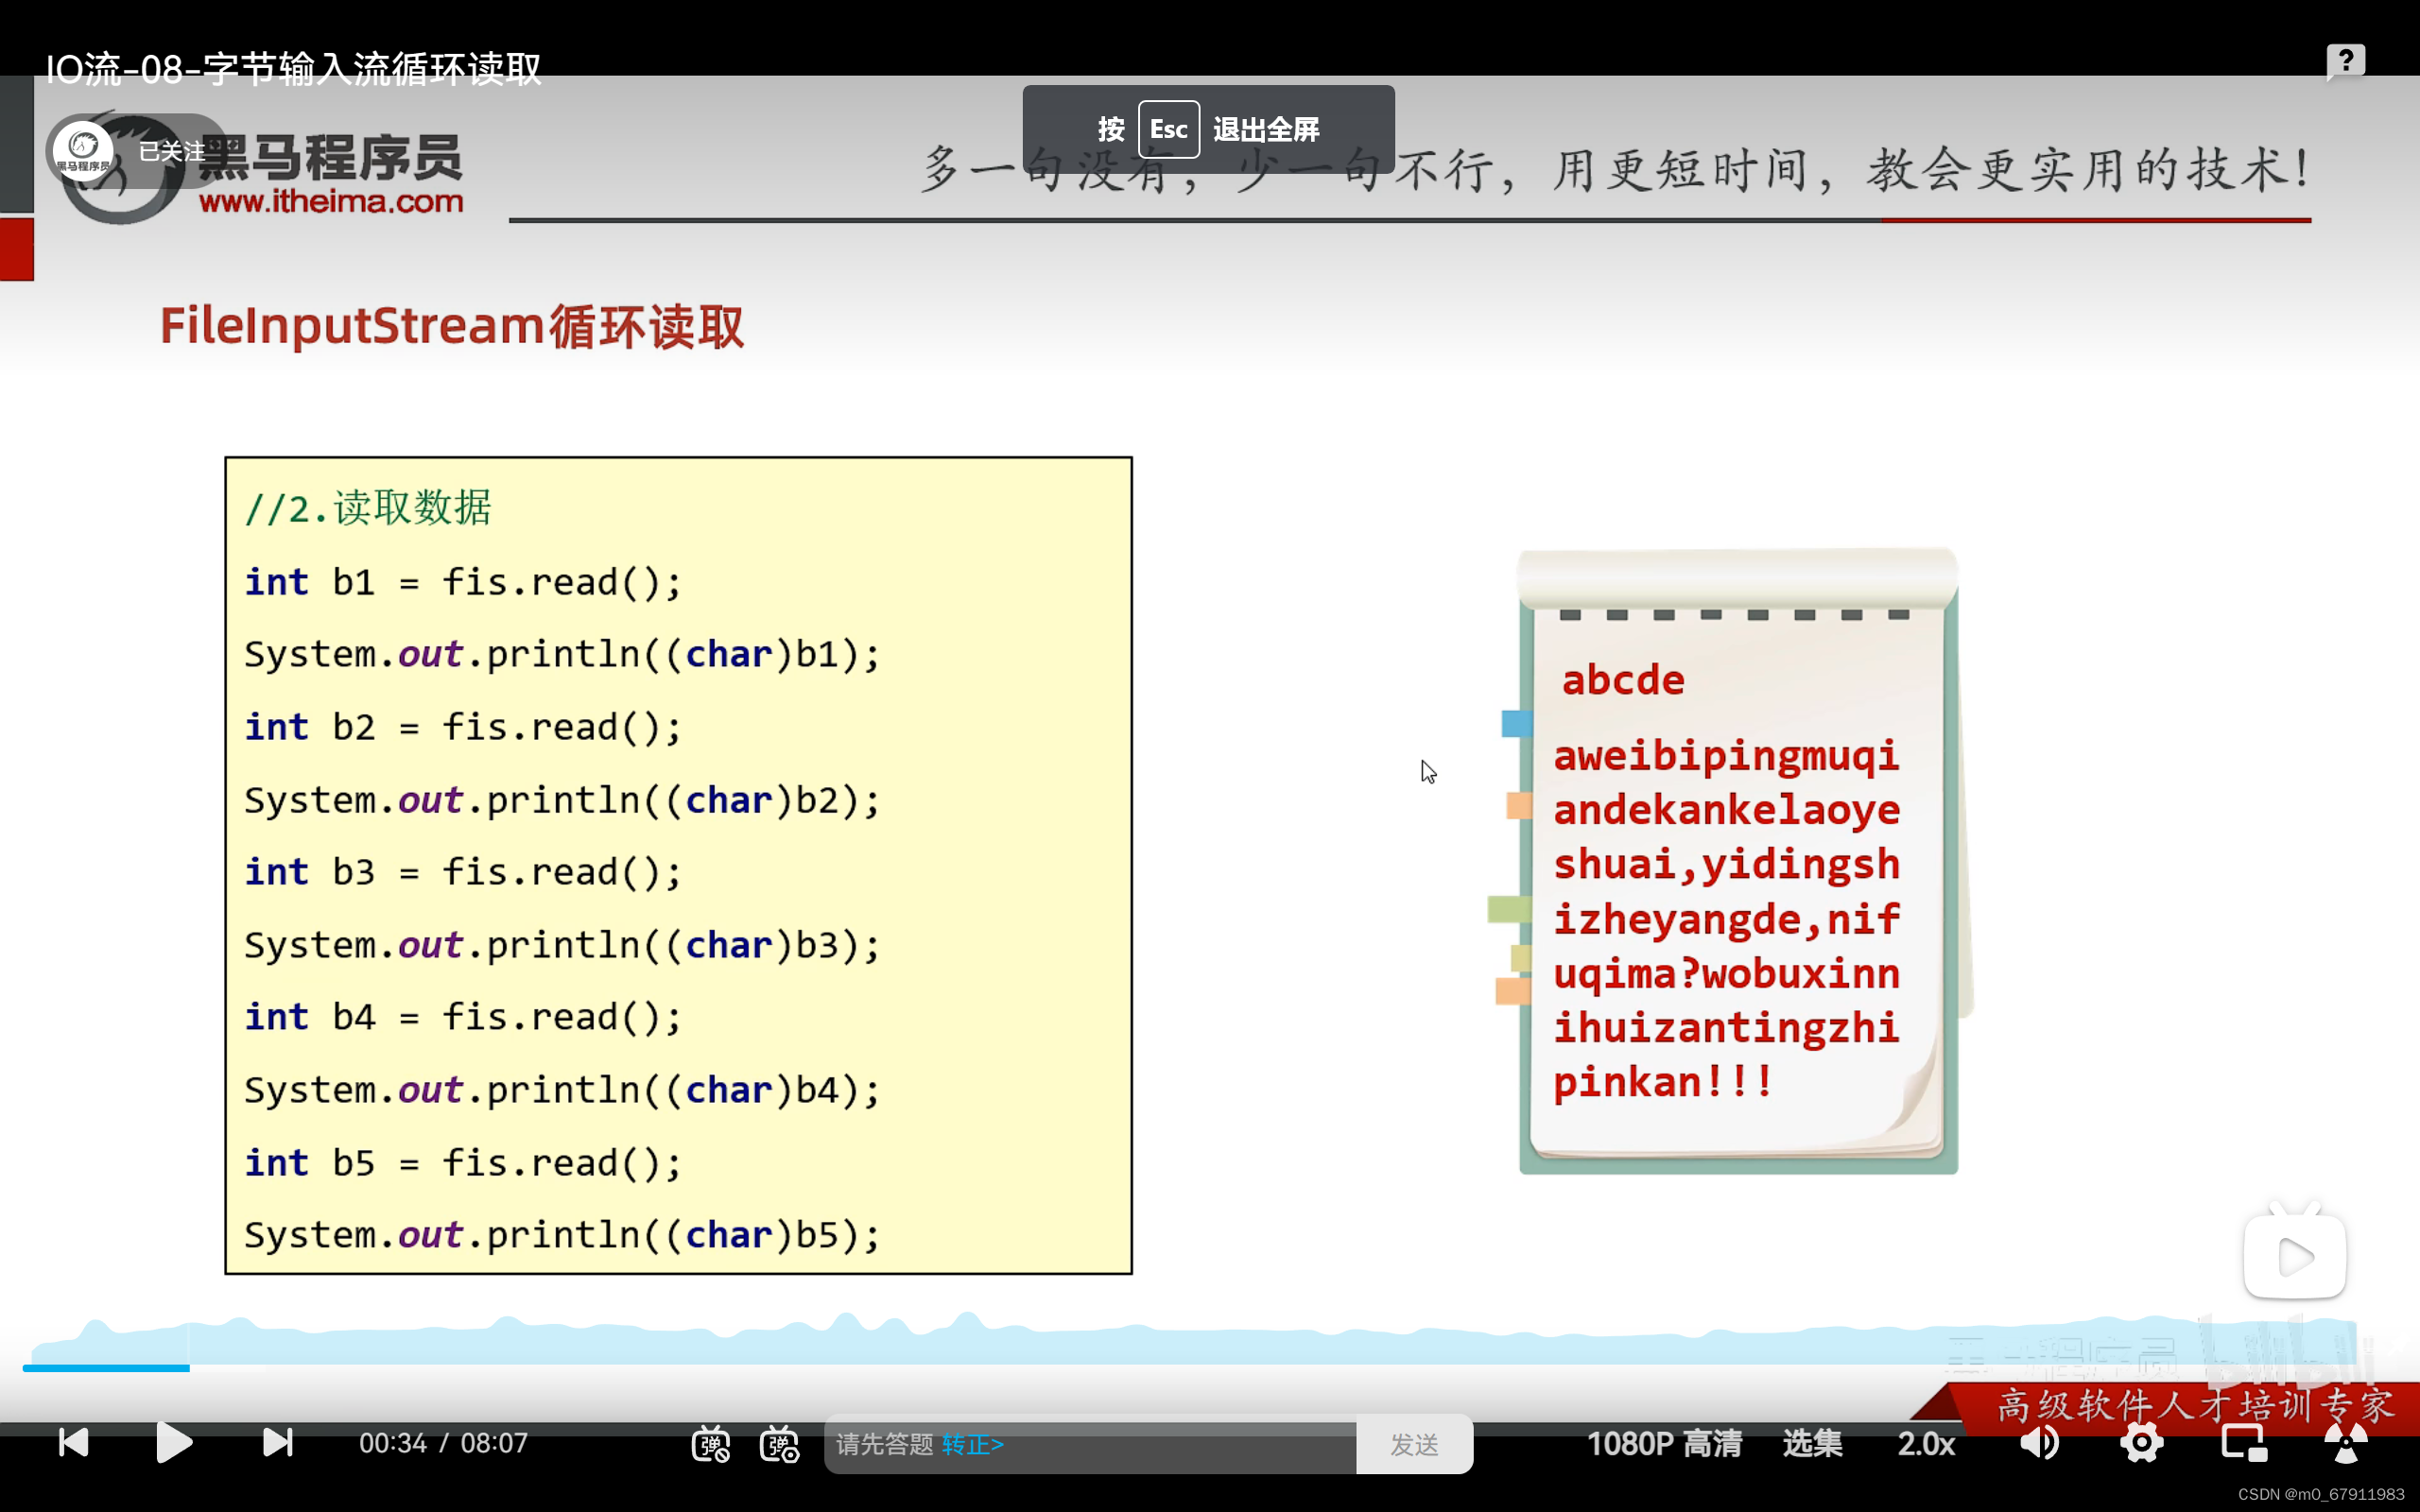Expand the 2.0x playback speed menu
The width and height of the screenshot is (2420, 1512).
coord(1926,1443)
